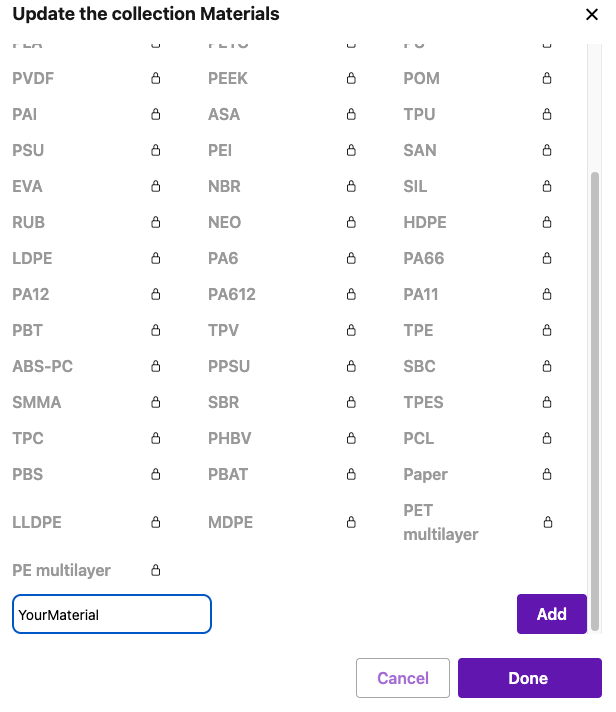The width and height of the screenshot is (616, 712).
Task: Close the Update collection dialog
Action: point(591,15)
